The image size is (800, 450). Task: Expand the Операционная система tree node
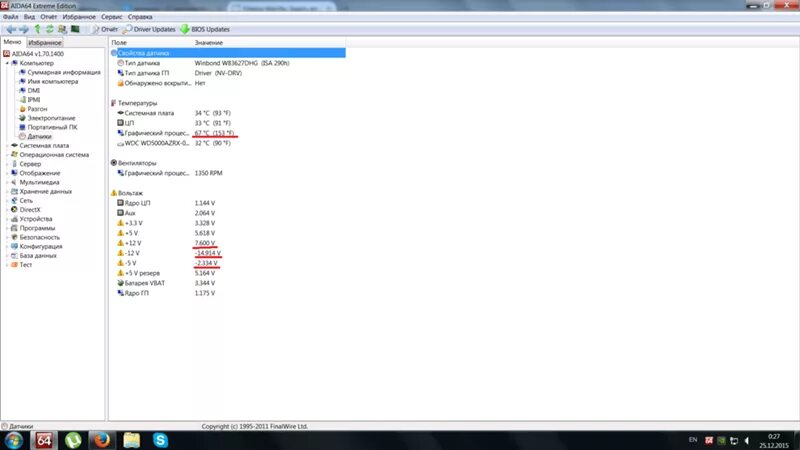8,155
